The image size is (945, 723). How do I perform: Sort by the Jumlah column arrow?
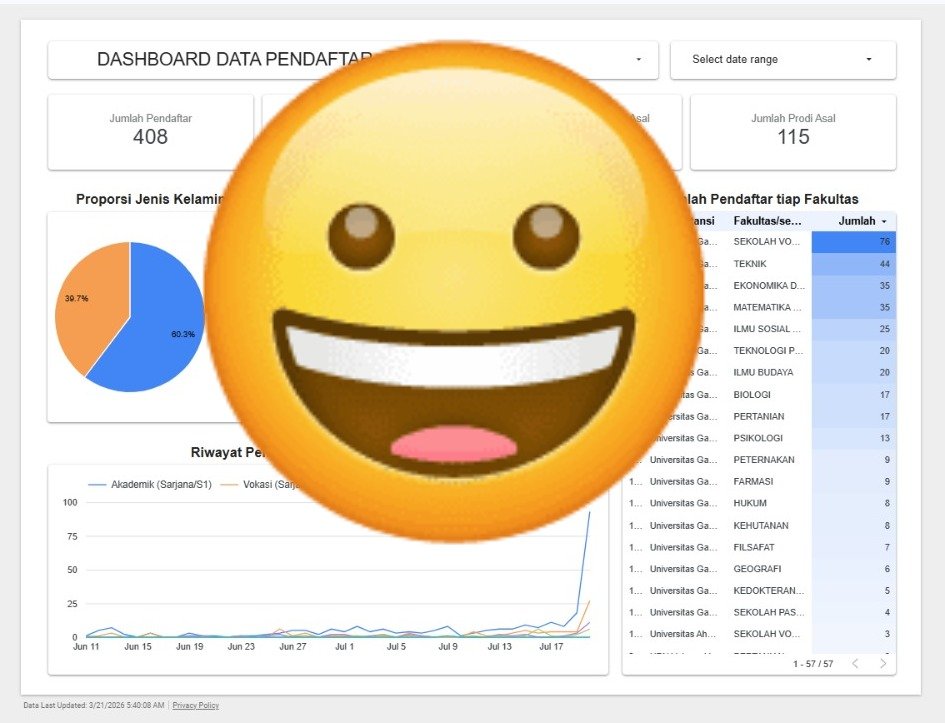[x=884, y=221]
